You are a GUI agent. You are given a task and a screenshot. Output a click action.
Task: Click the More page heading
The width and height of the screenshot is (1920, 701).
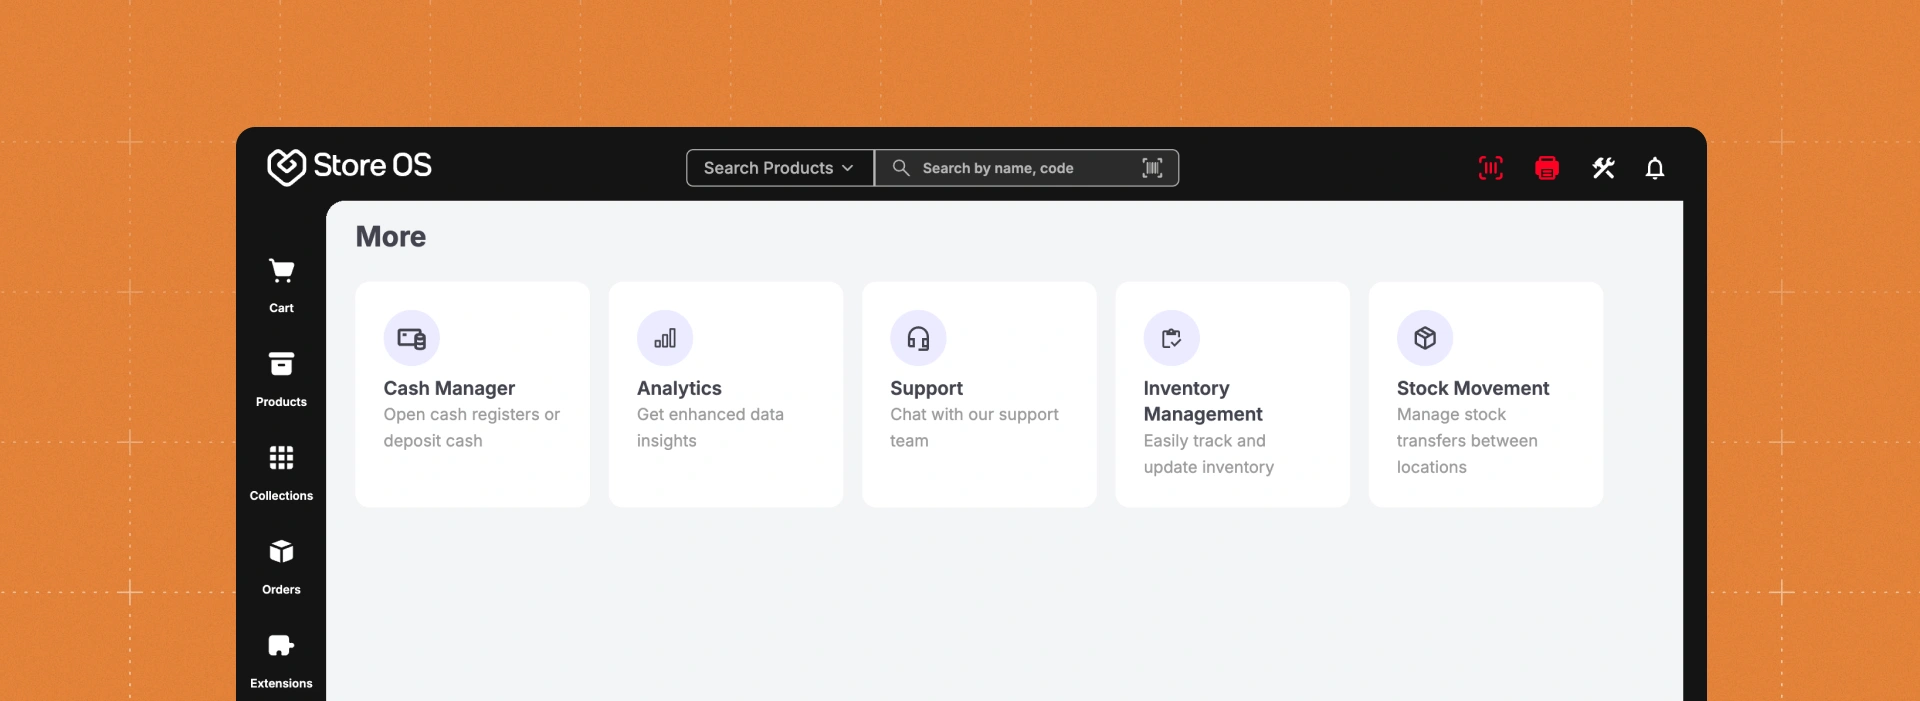point(391,237)
